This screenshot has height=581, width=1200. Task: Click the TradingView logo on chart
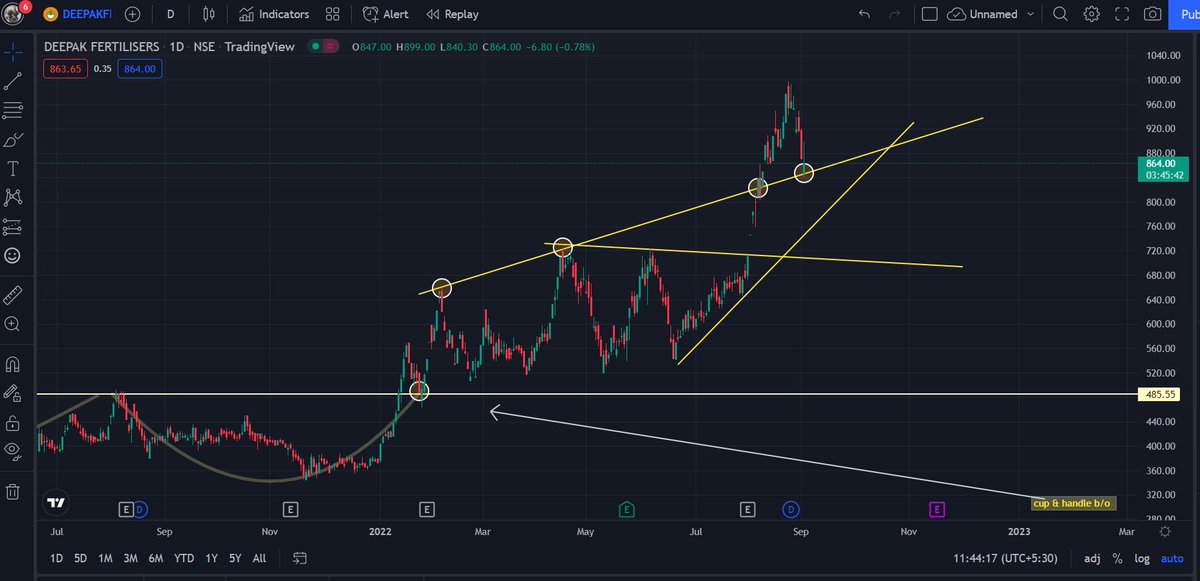[57, 503]
